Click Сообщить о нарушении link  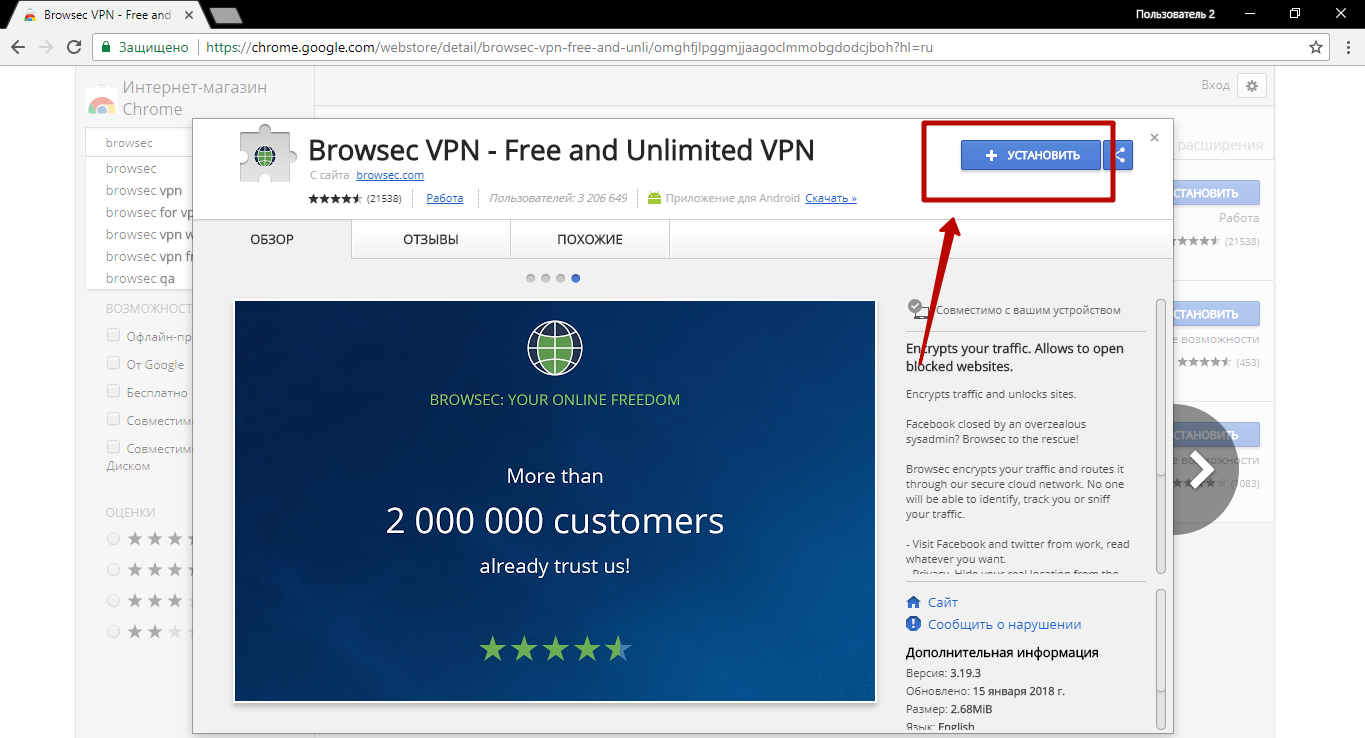pos(1005,624)
